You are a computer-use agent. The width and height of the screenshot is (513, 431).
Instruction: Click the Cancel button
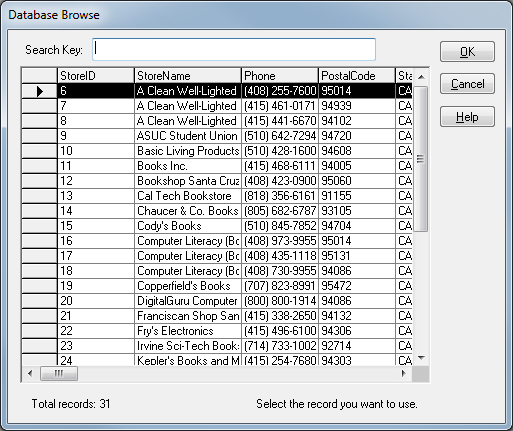point(467,84)
